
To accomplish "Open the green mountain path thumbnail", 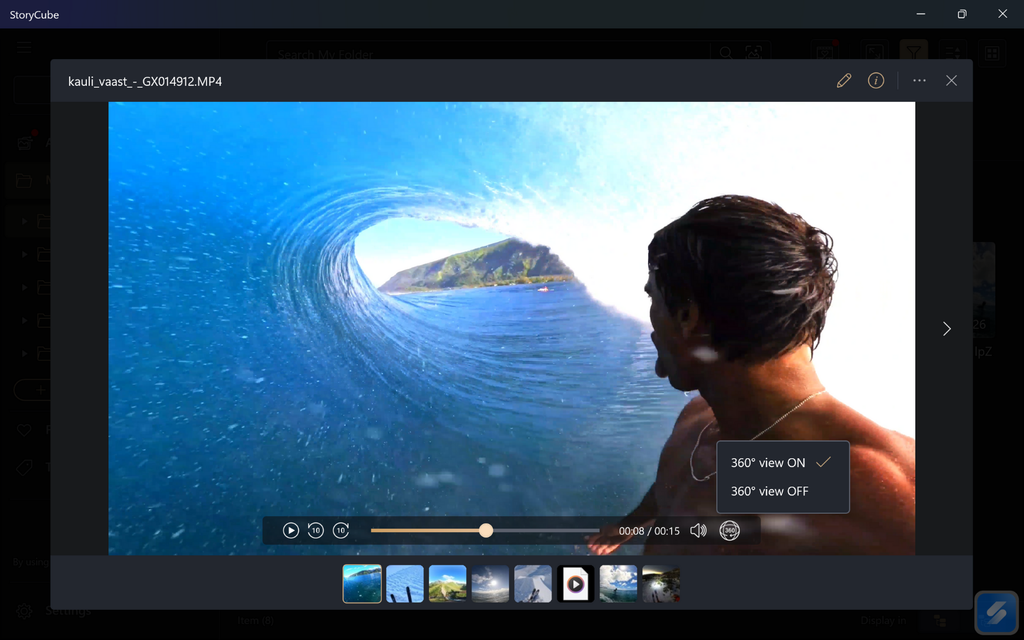I will [x=447, y=584].
